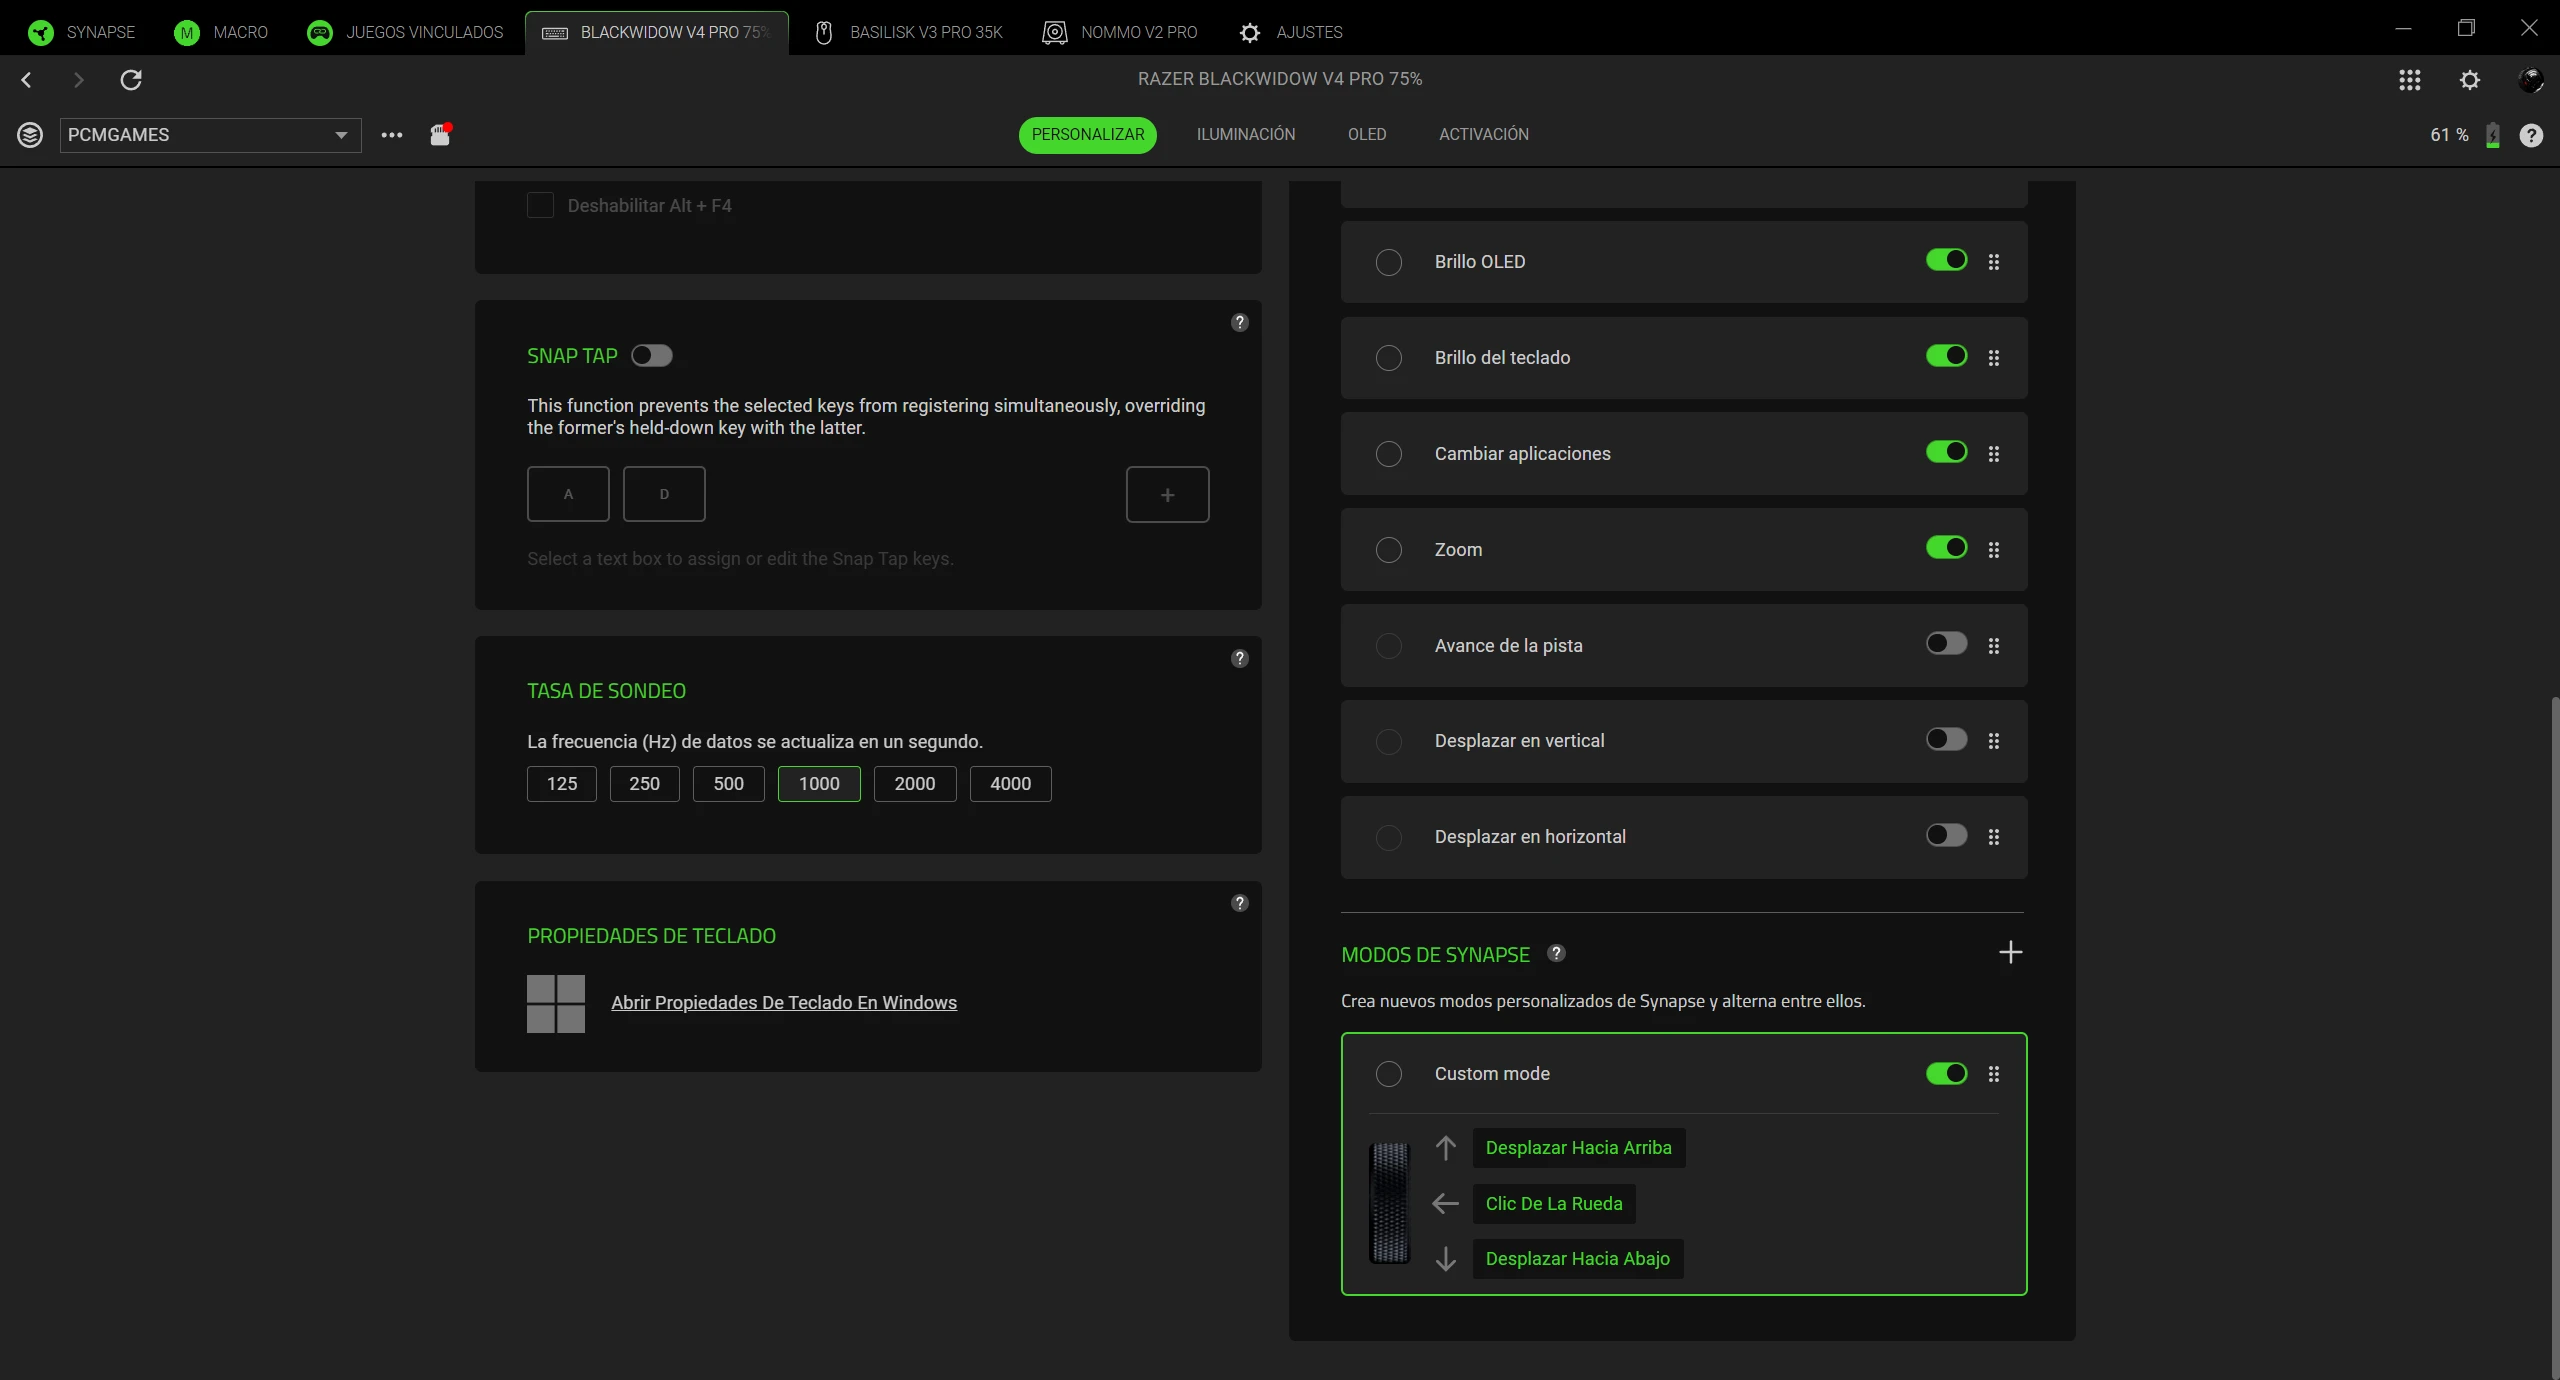
Task: Toggle the Custom mode switch
Action: [x=1947, y=1074]
